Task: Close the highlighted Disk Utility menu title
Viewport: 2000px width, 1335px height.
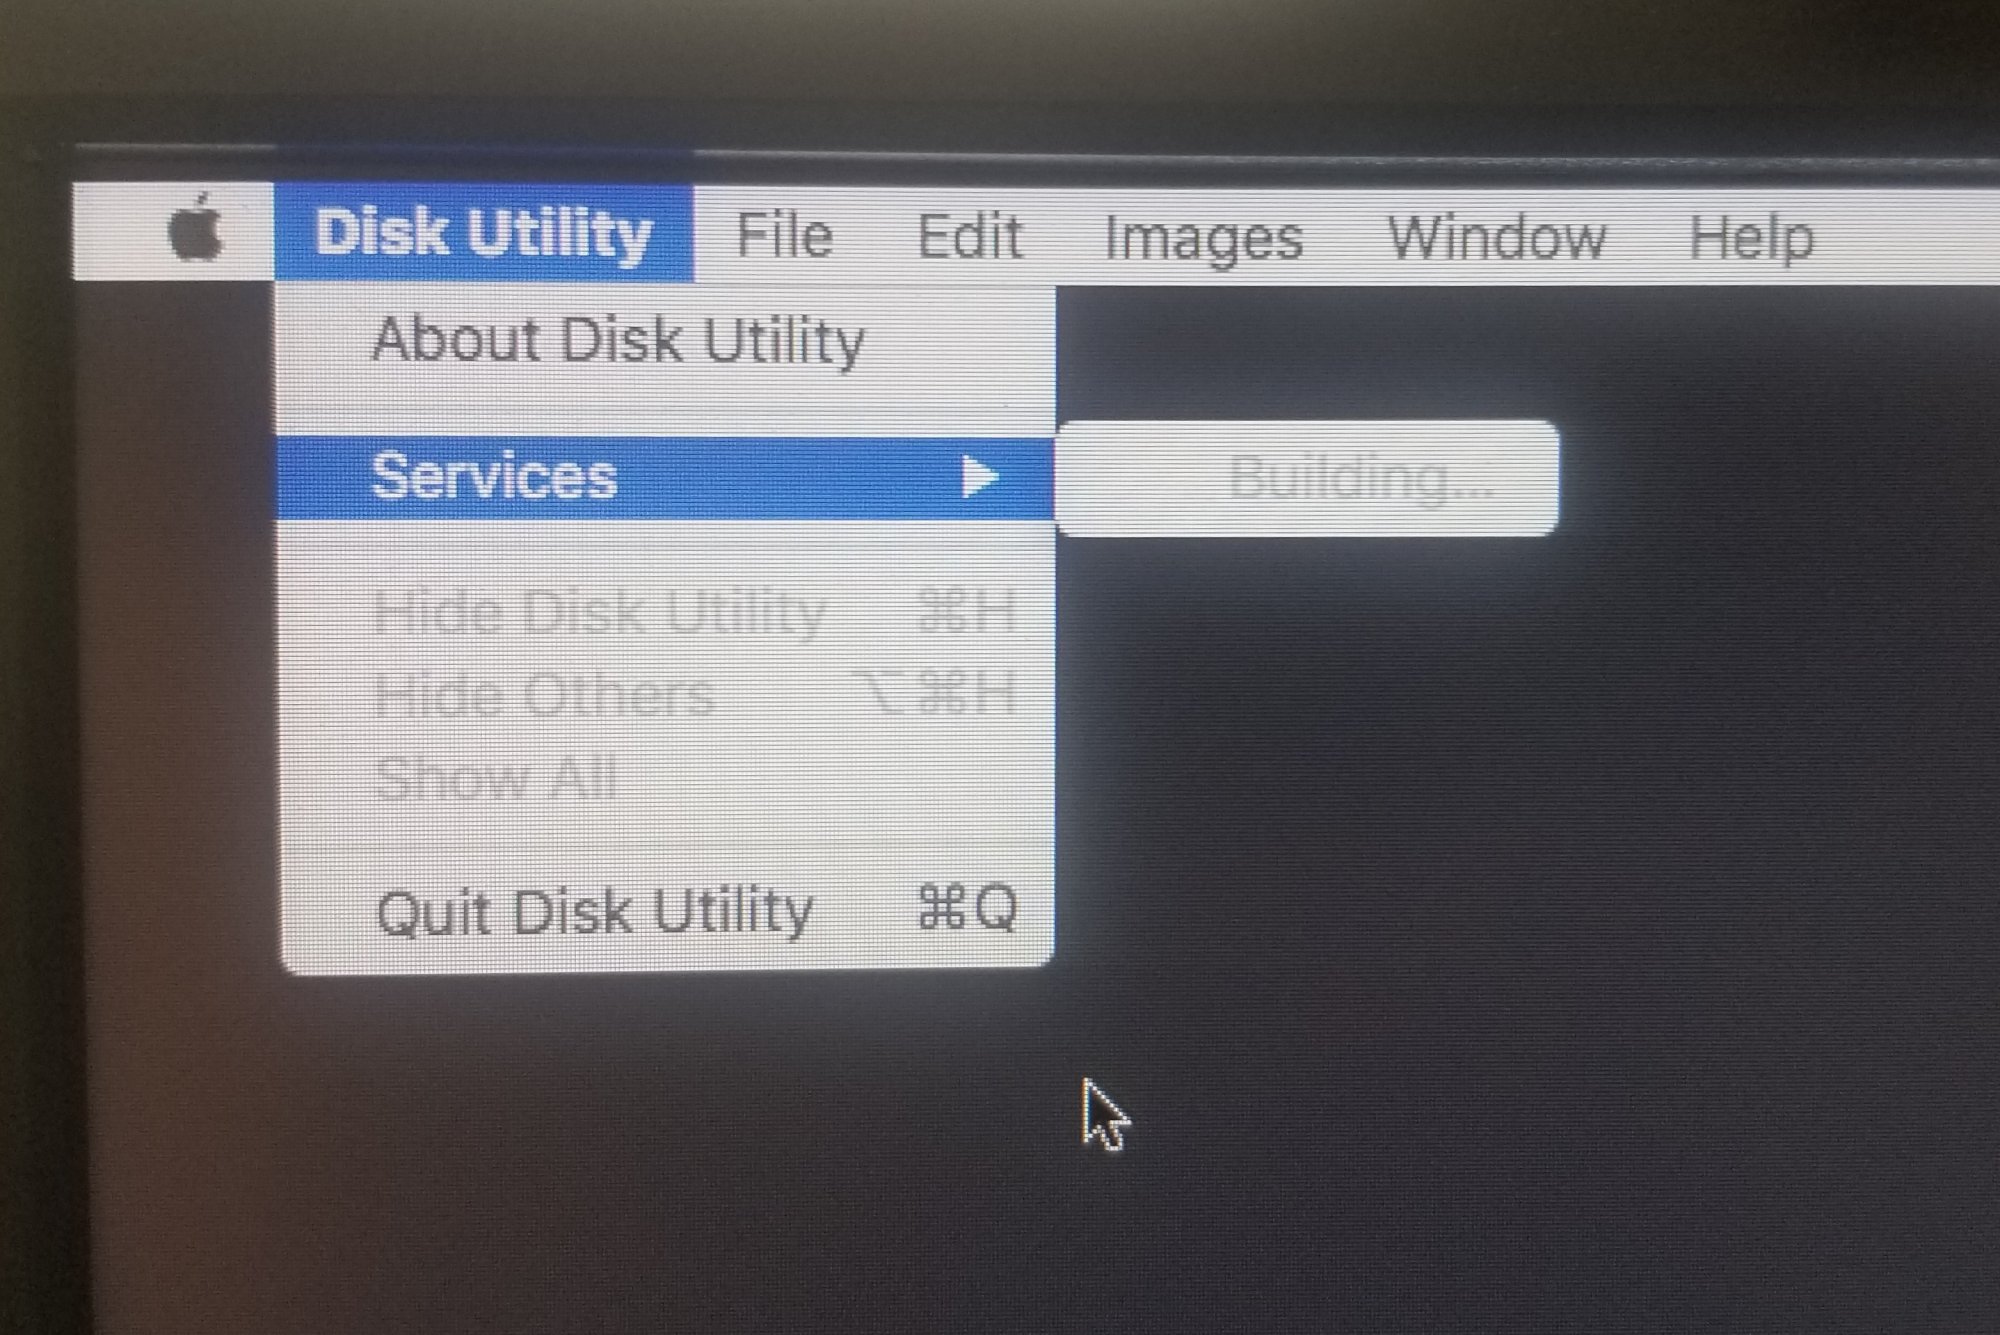Action: click(x=484, y=232)
